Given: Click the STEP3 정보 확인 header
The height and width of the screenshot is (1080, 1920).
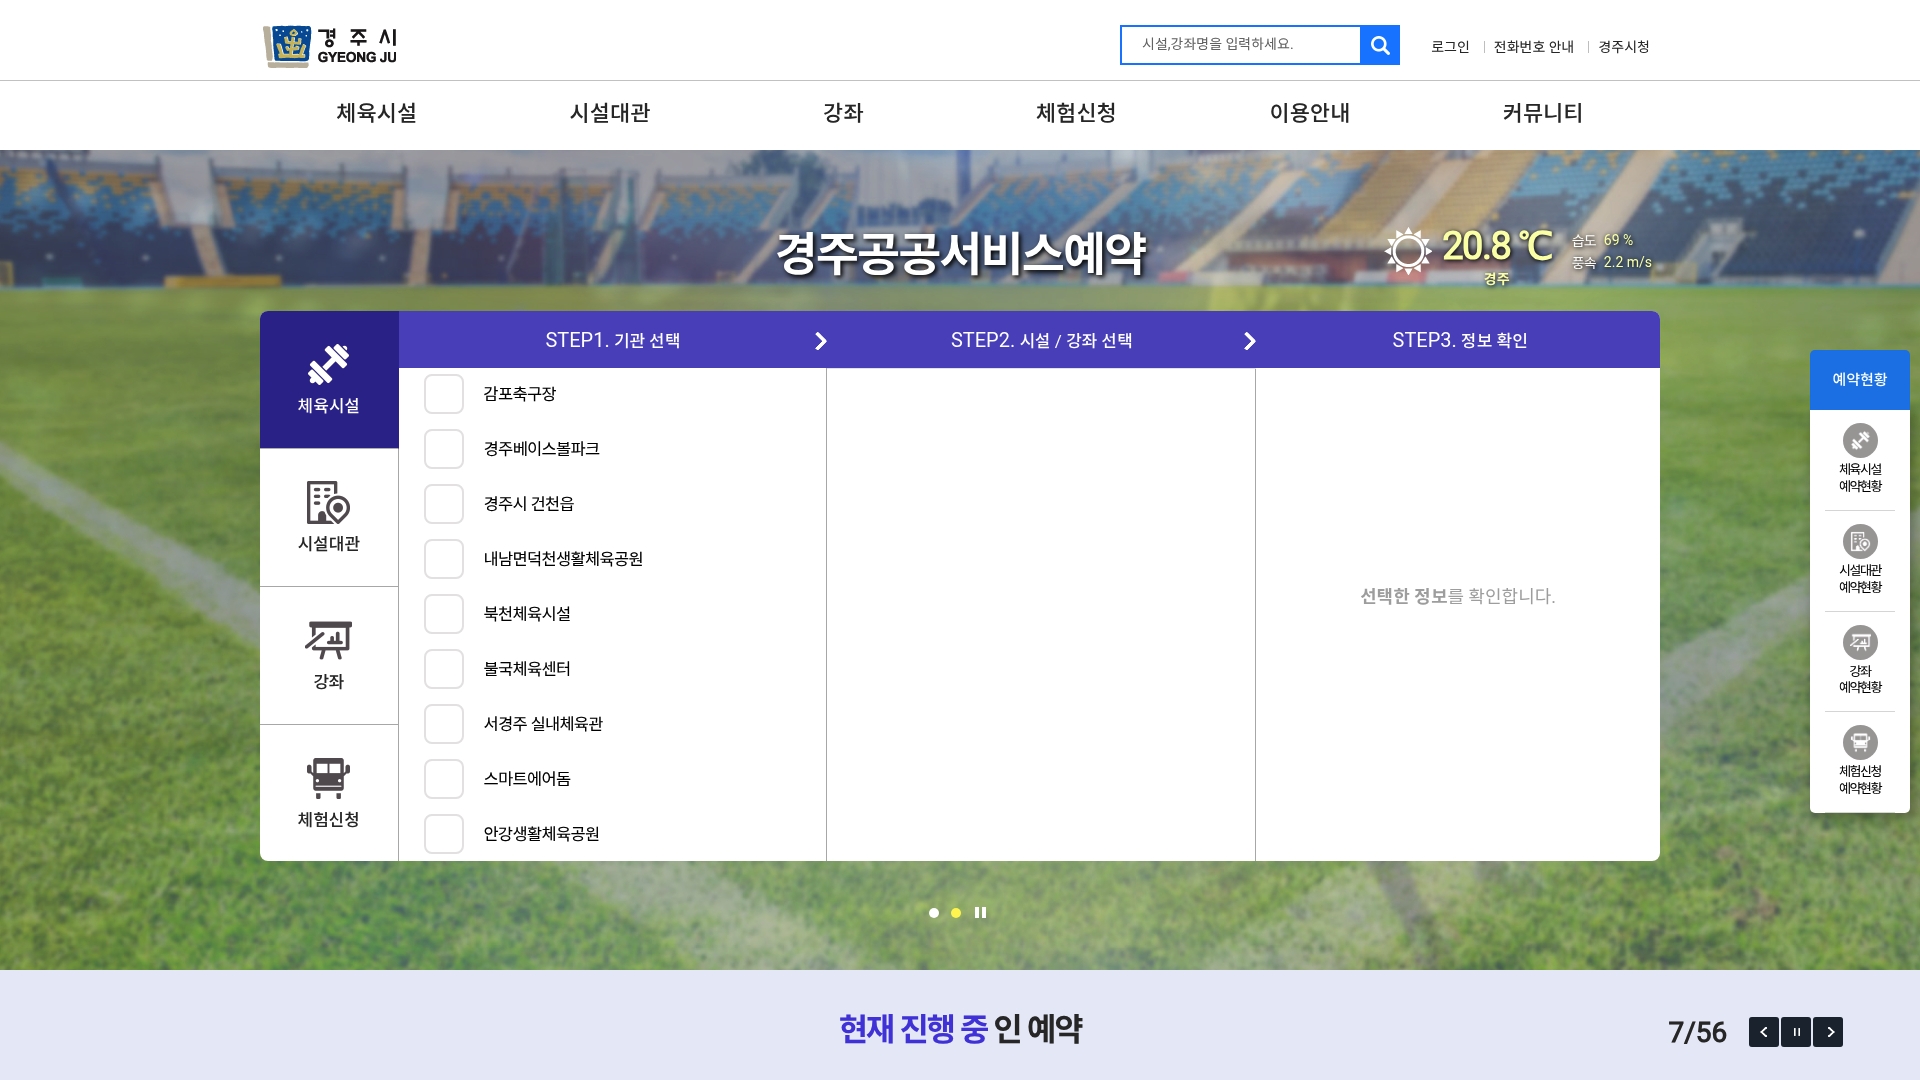Looking at the screenshot, I should point(1459,341).
